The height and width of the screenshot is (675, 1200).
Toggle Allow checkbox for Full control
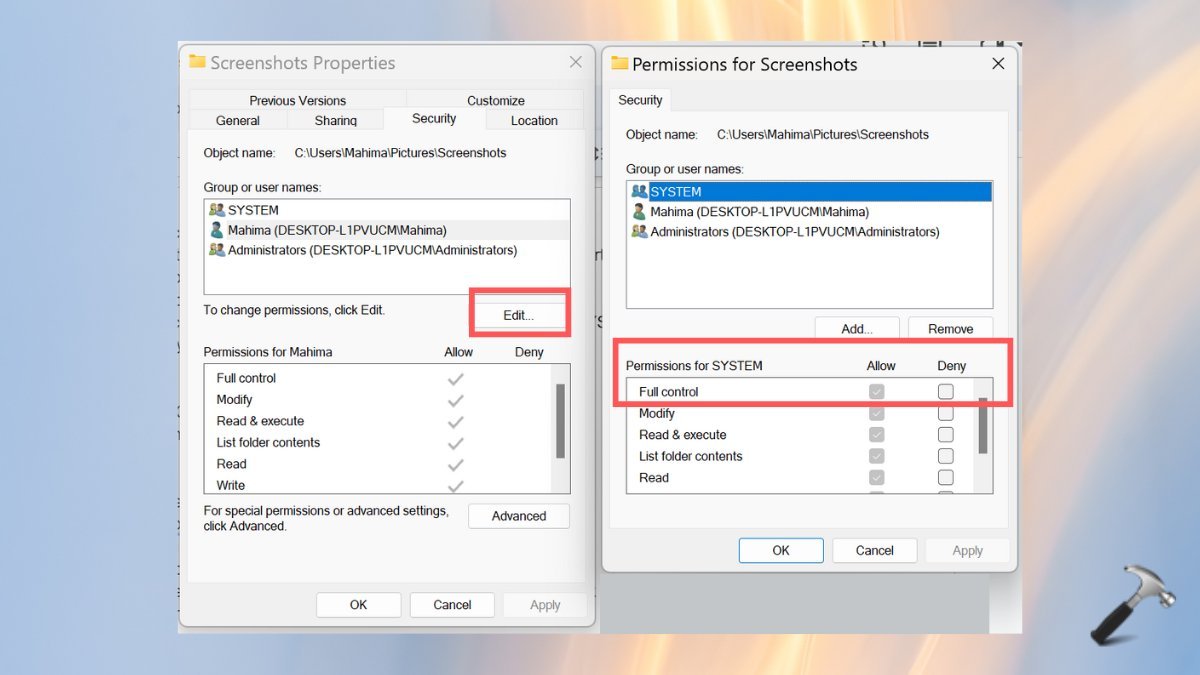click(x=877, y=391)
